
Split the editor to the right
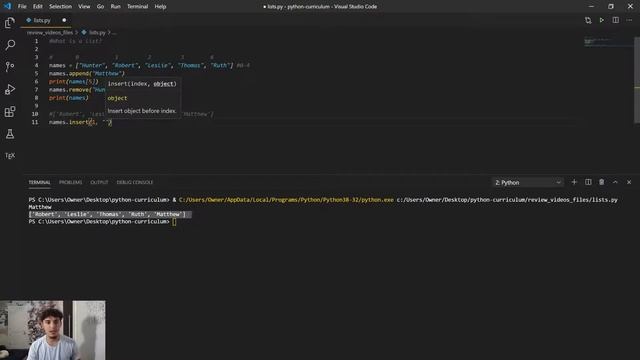(616, 20)
